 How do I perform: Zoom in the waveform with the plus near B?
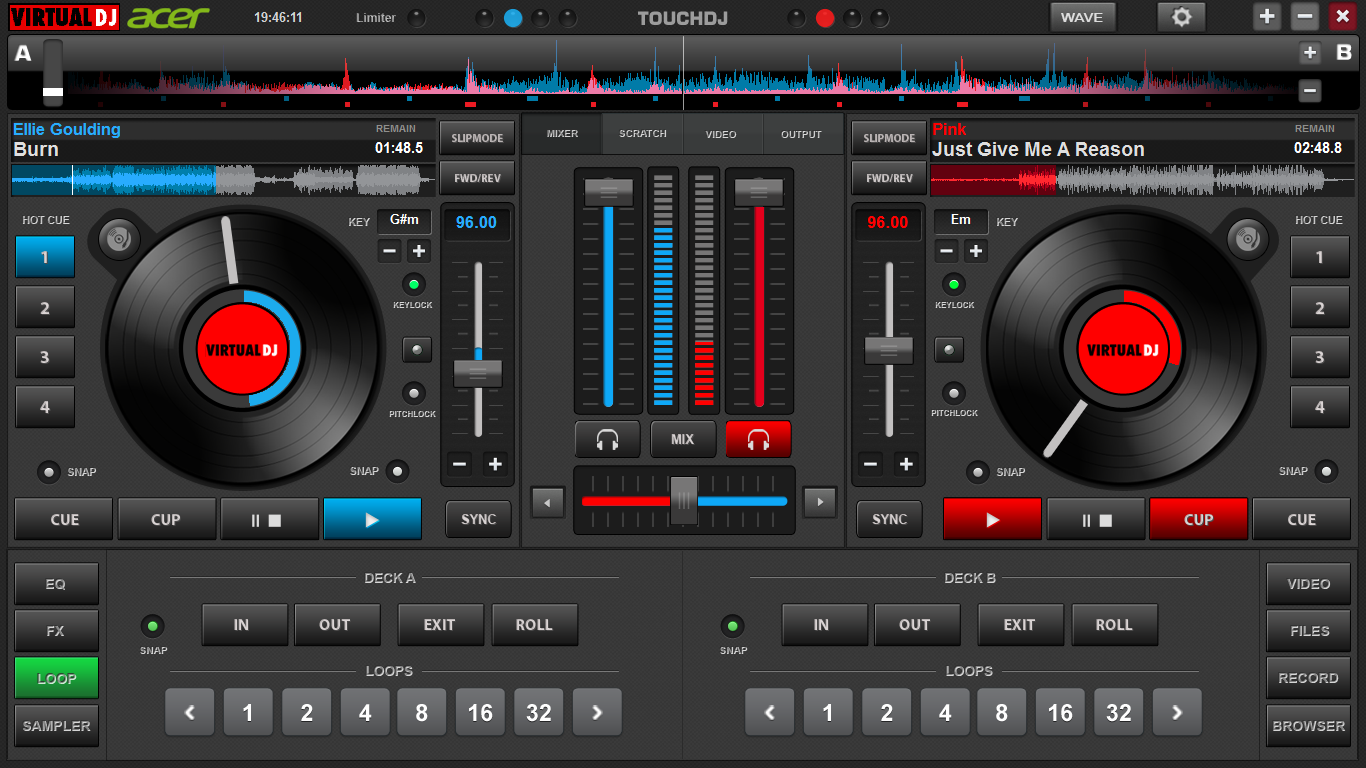(x=1310, y=53)
